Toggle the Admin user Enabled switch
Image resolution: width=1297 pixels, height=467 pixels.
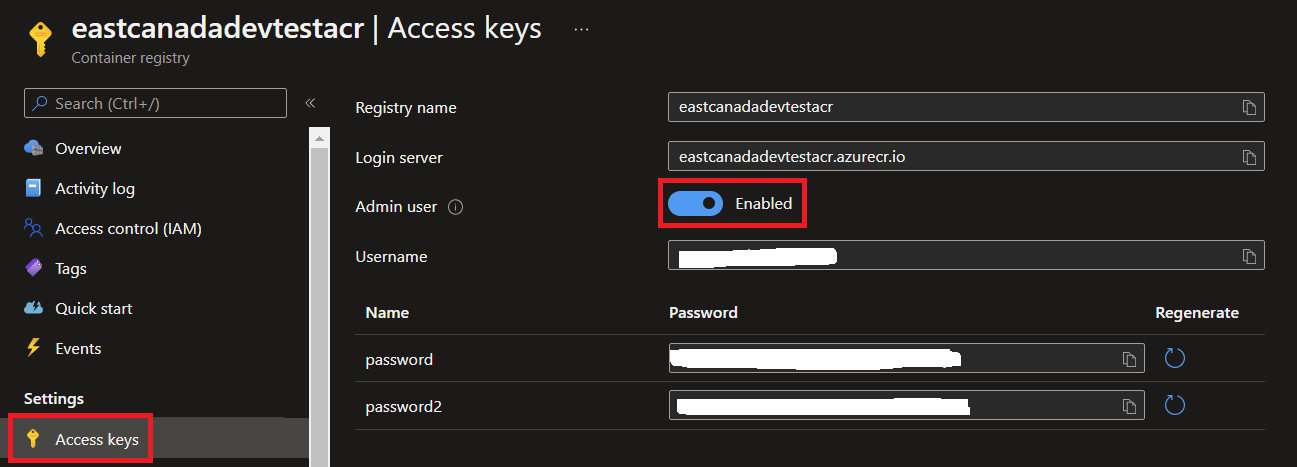coord(695,203)
